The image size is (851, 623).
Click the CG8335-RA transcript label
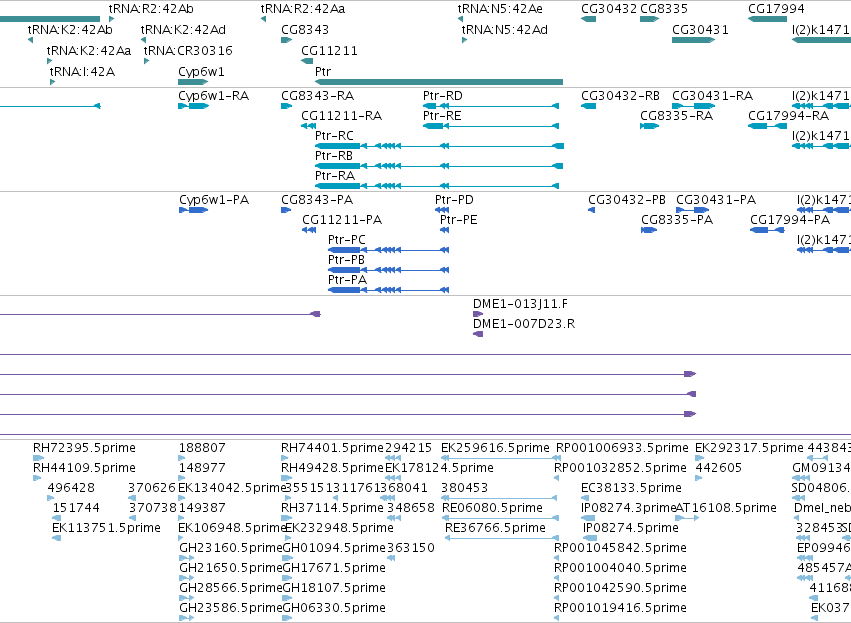click(676, 116)
